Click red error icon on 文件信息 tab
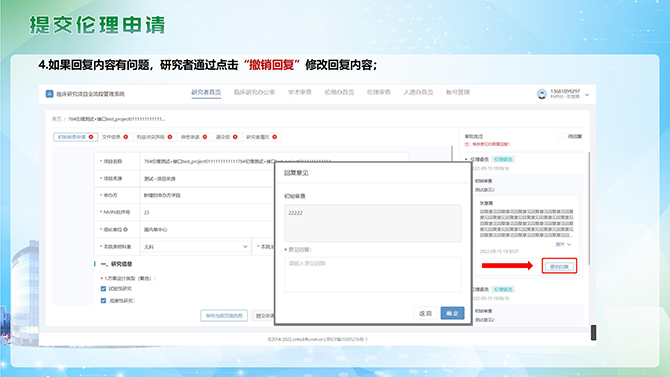Image resolution: width=670 pixels, height=377 pixels. click(126, 137)
